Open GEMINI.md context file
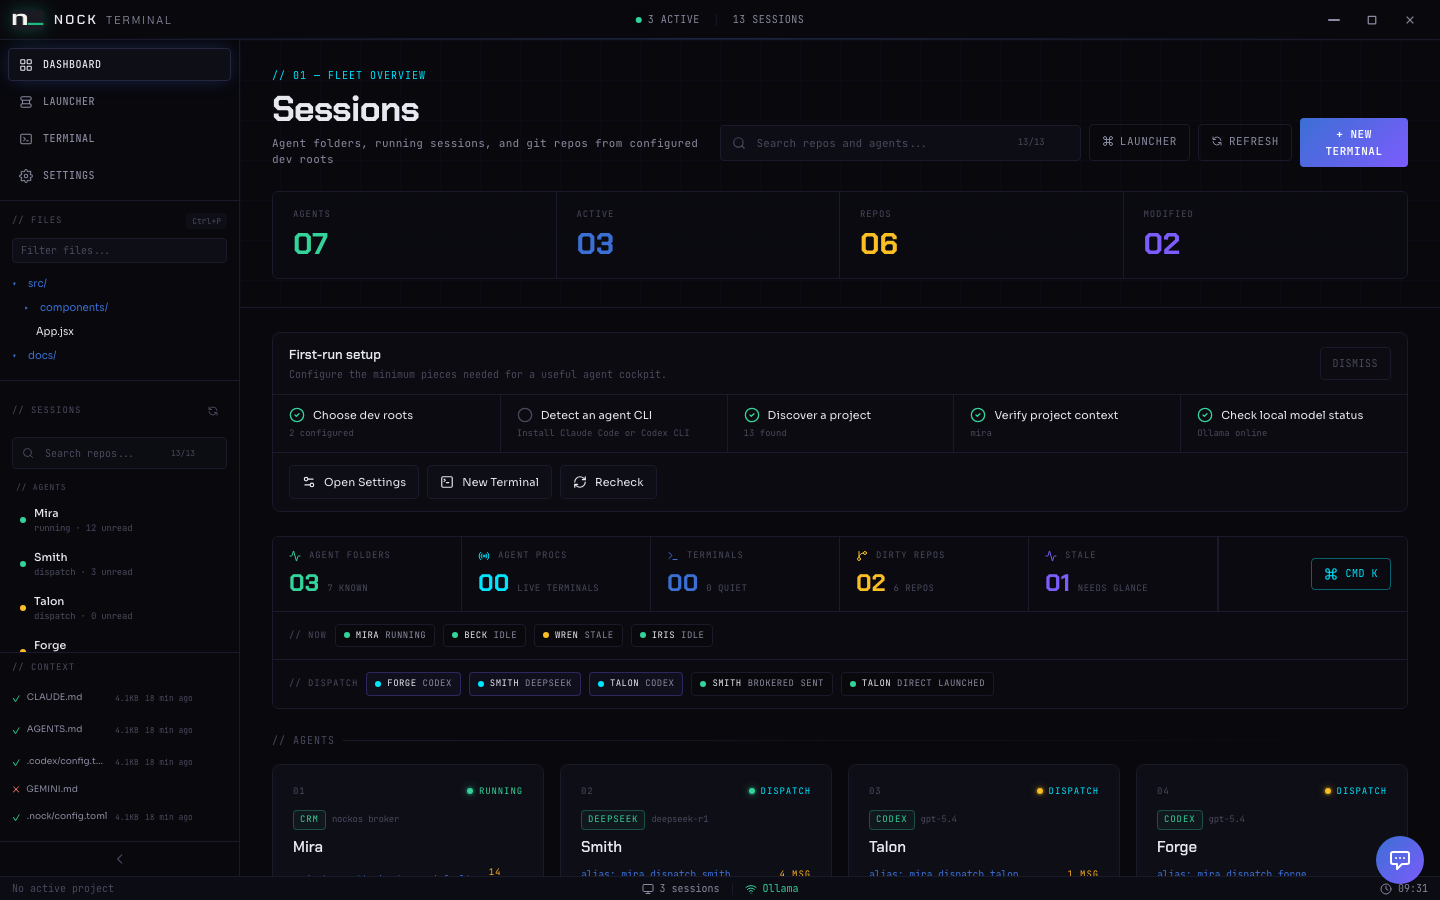This screenshot has height=900, width=1440. (119, 789)
